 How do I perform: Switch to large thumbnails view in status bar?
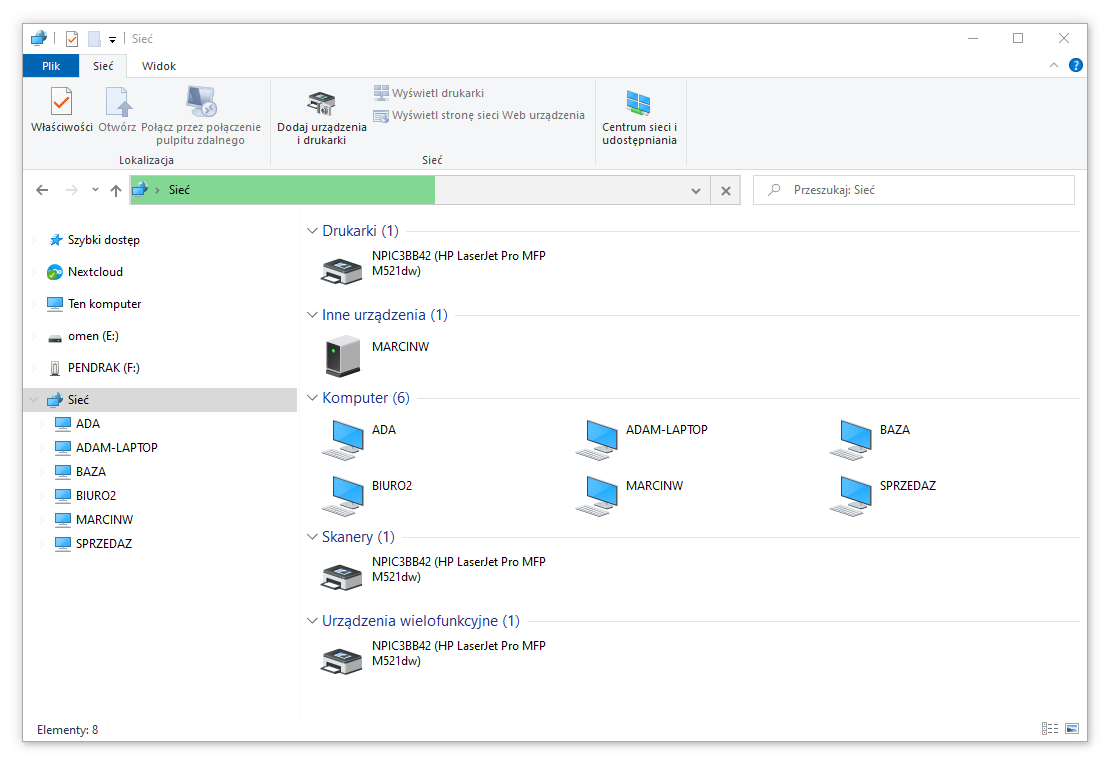[x=1072, y=729]
